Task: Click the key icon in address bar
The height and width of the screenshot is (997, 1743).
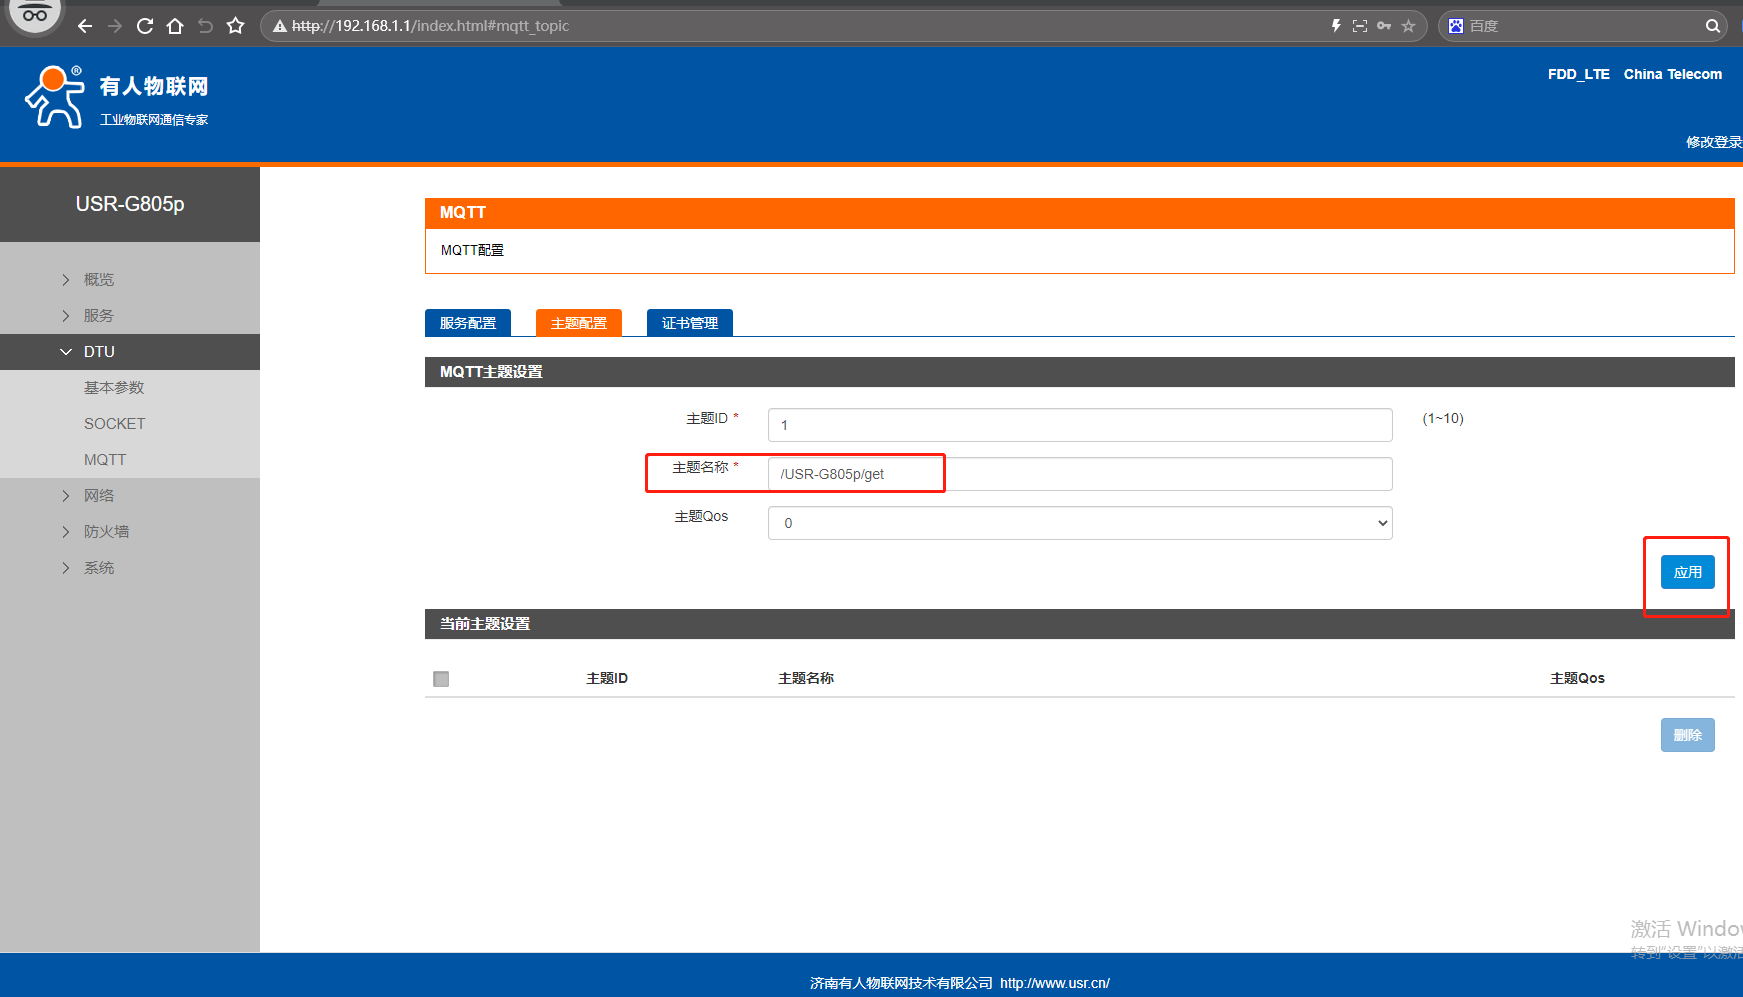Action: tap(1384, 26)
